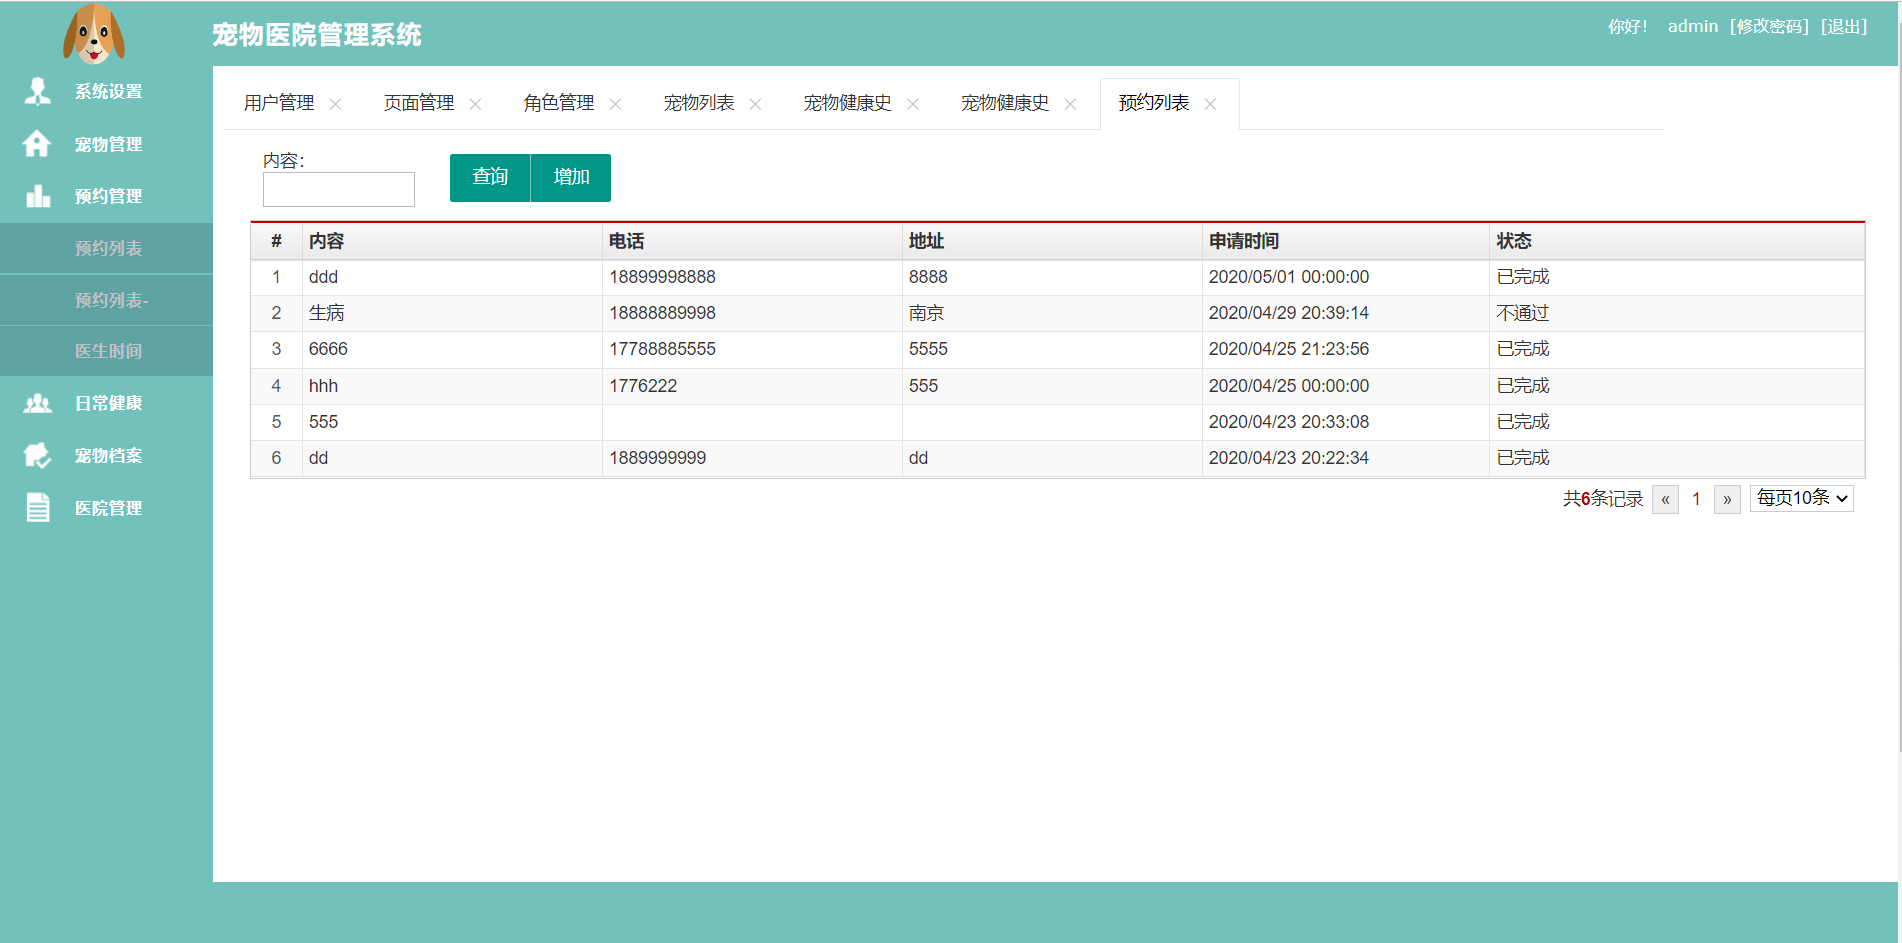Switch to the 角色管理 tab
Image resolution: width=1902 pixels, height=943 pixels.
[x=559, y=103]
